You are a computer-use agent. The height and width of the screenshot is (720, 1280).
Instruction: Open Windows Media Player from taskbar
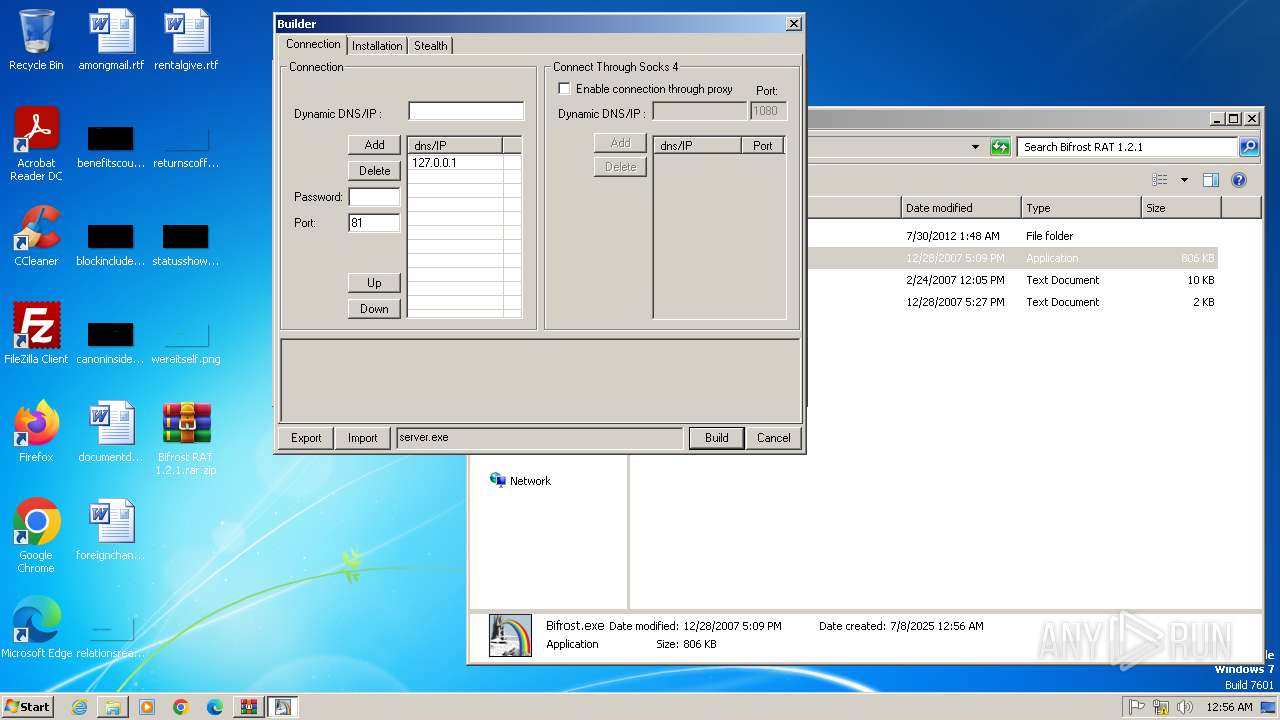[x=147, y=707]
